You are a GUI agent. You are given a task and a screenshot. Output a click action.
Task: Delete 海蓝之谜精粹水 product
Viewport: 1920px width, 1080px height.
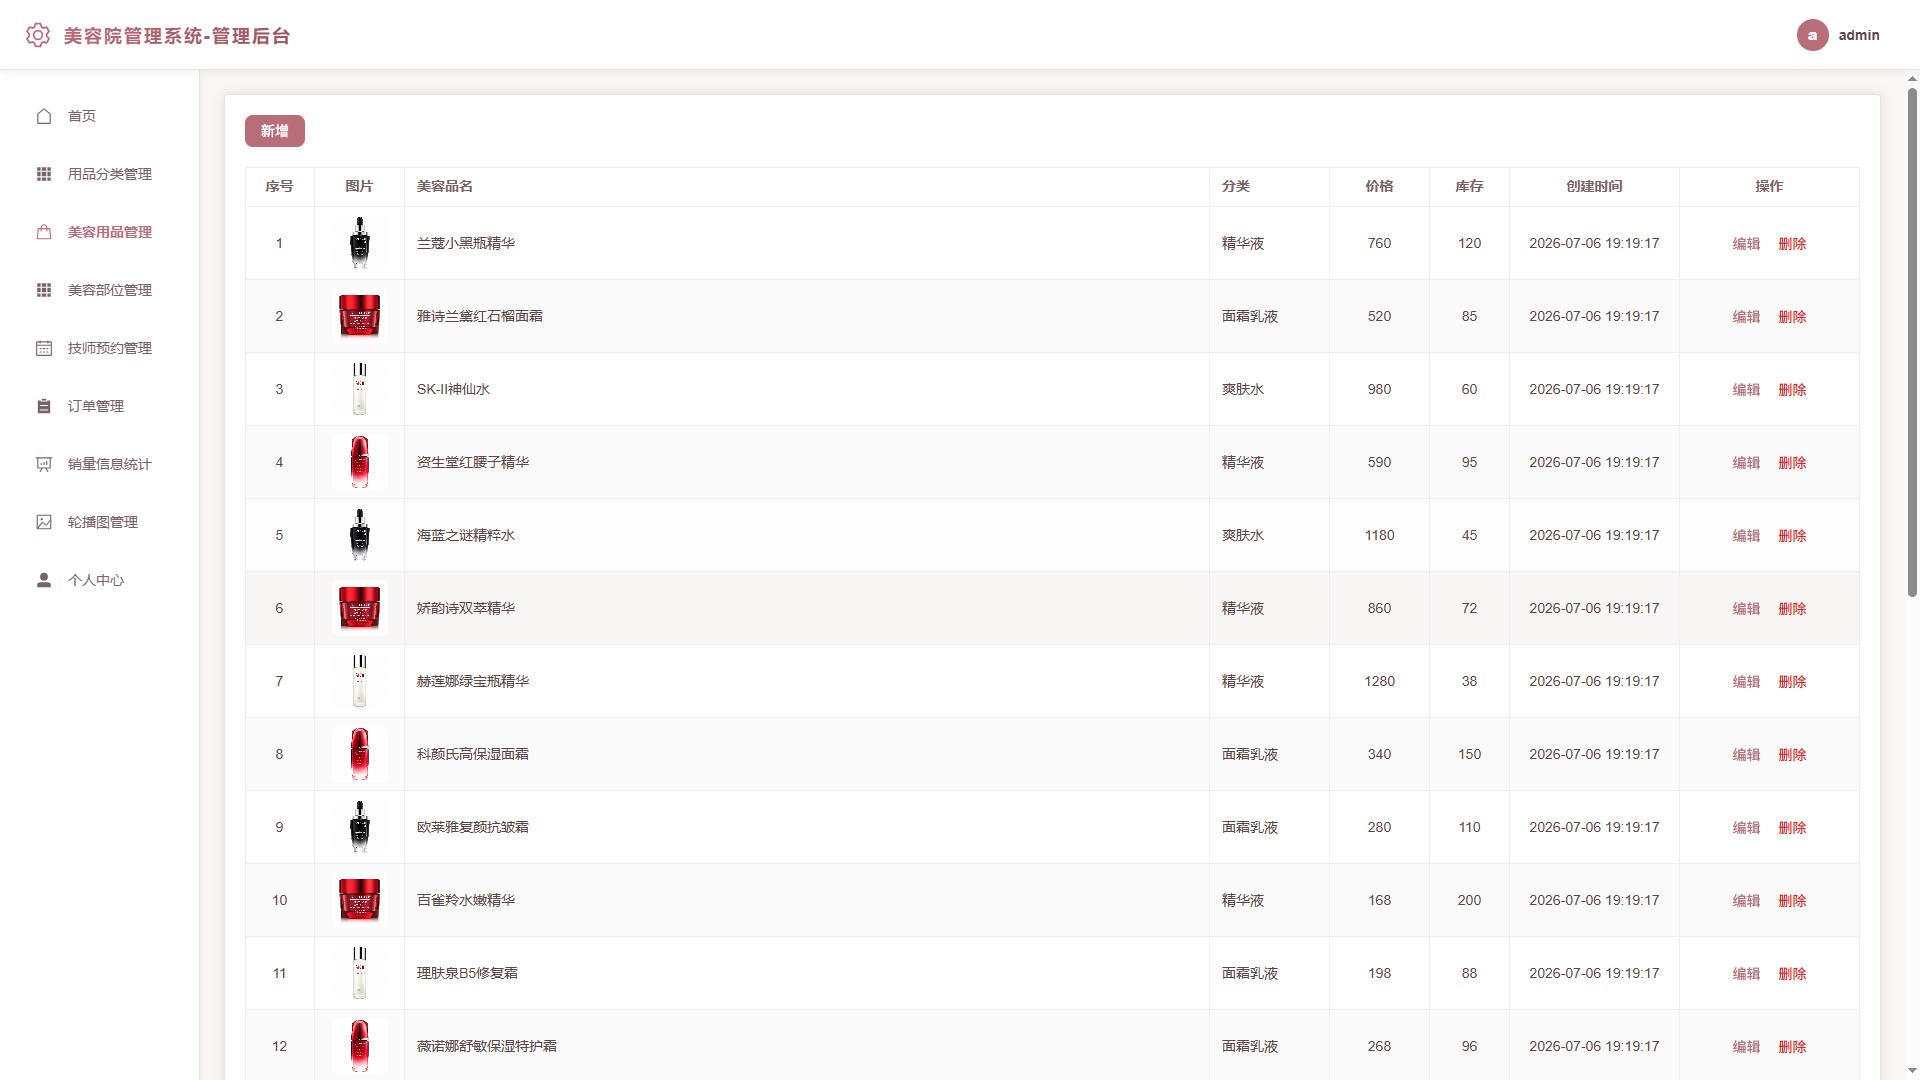(1792, 536)
